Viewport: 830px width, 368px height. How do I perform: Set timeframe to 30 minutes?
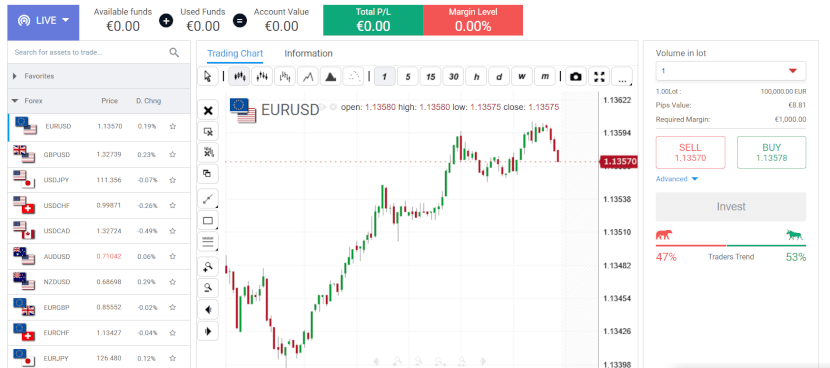coord(453,77)
